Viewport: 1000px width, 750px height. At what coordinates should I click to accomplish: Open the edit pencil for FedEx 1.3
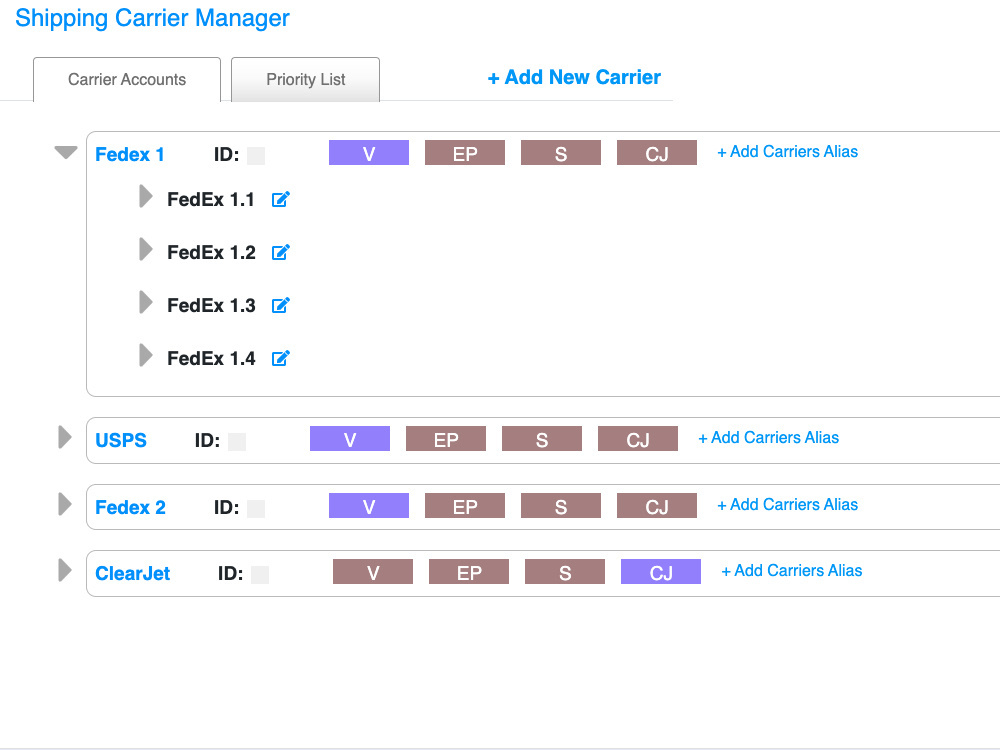280,305
